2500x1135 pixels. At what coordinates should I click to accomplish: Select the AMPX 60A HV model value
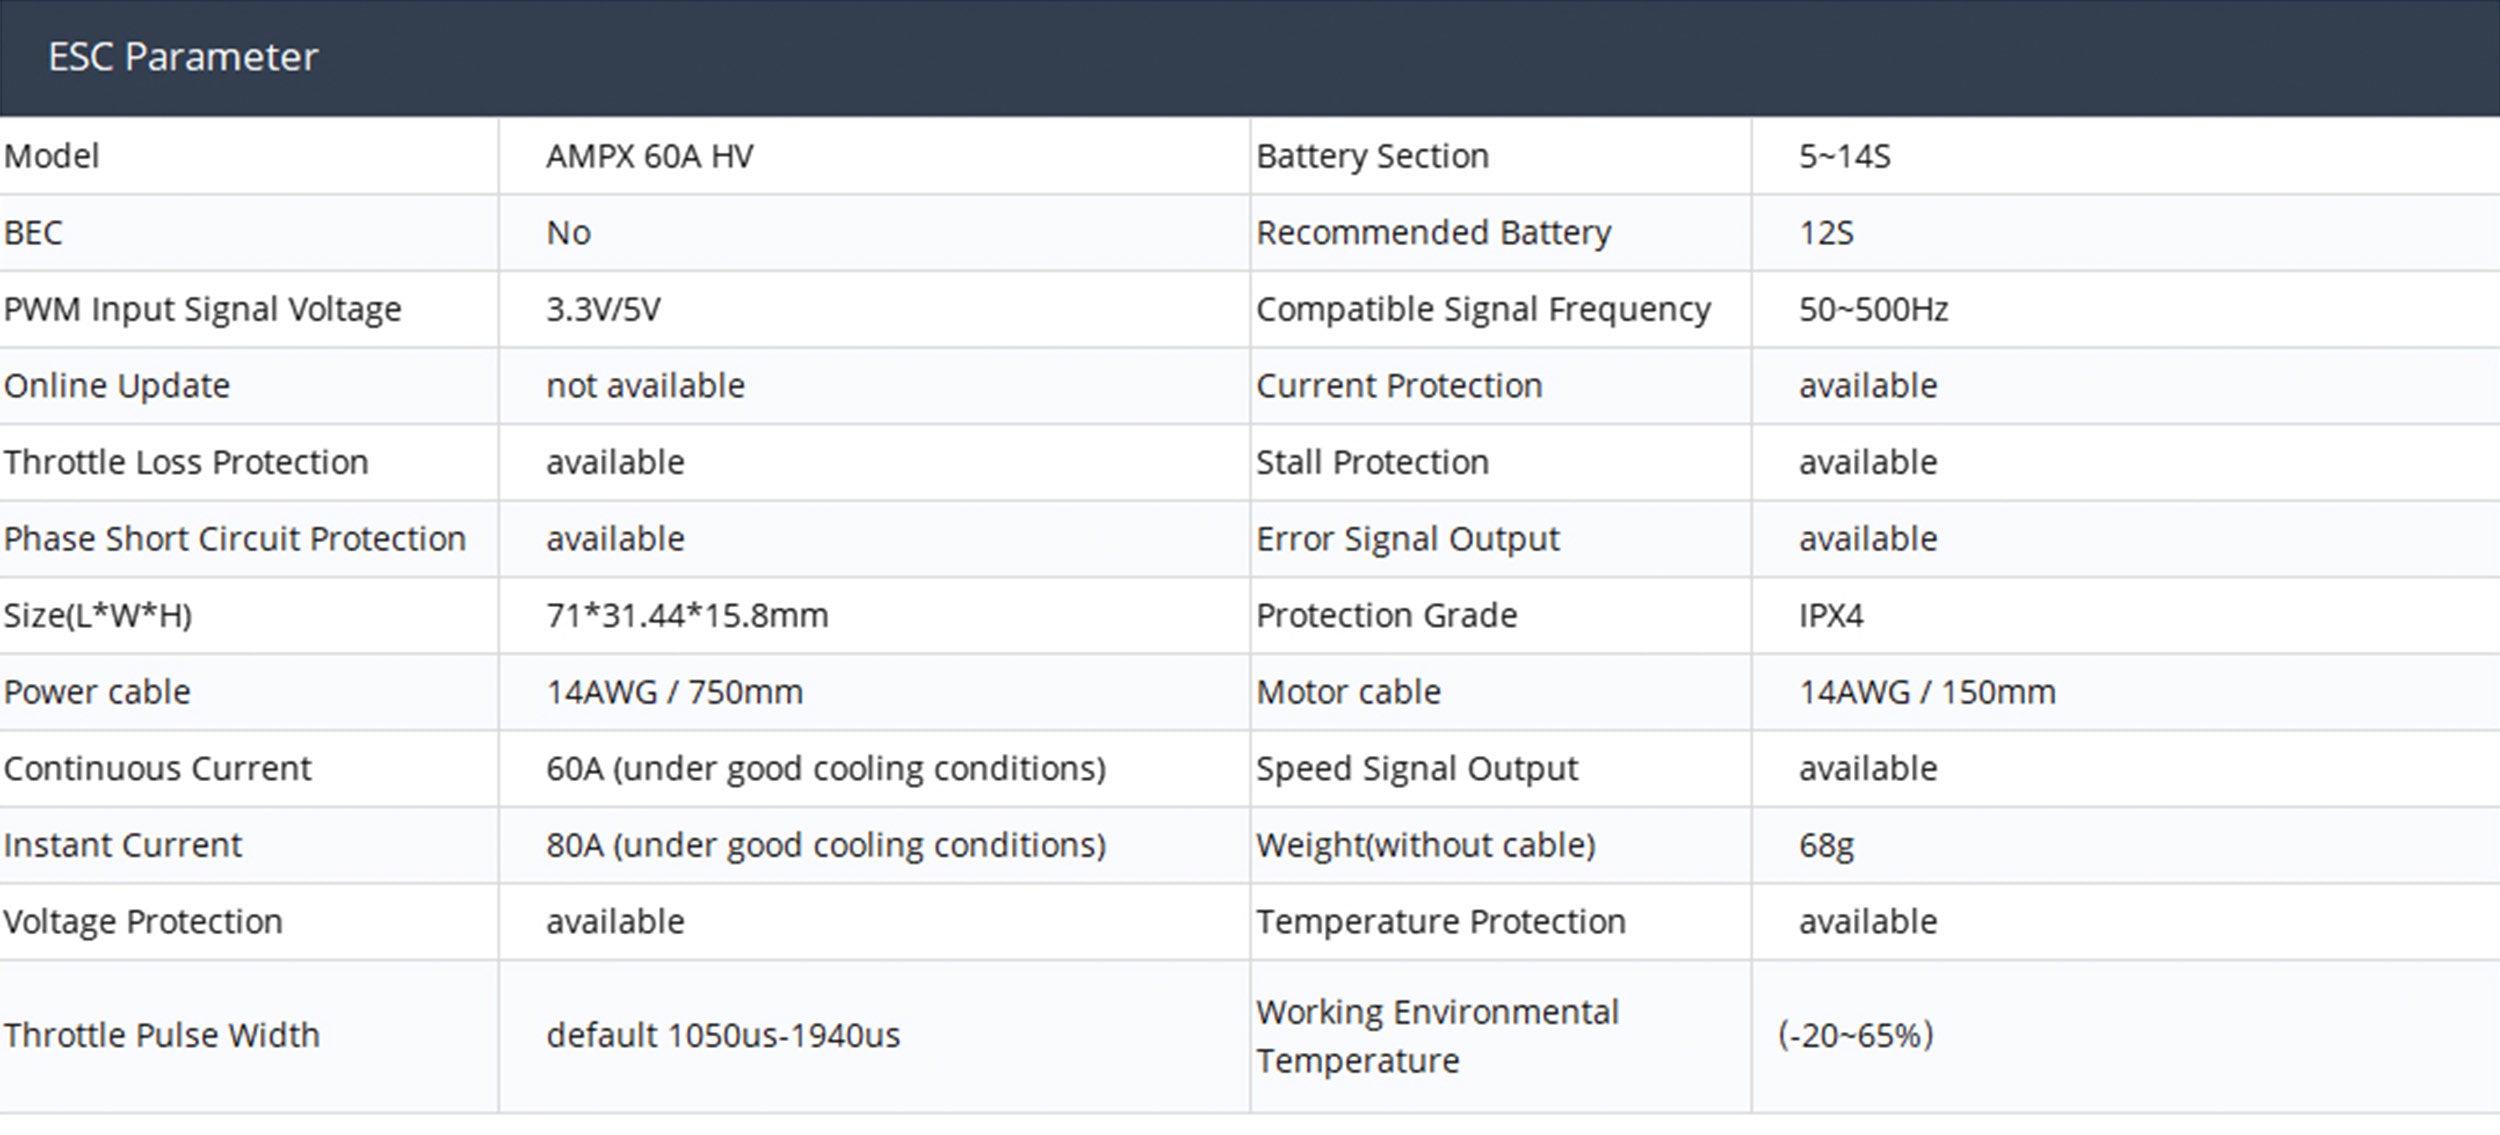pos(649,157)
